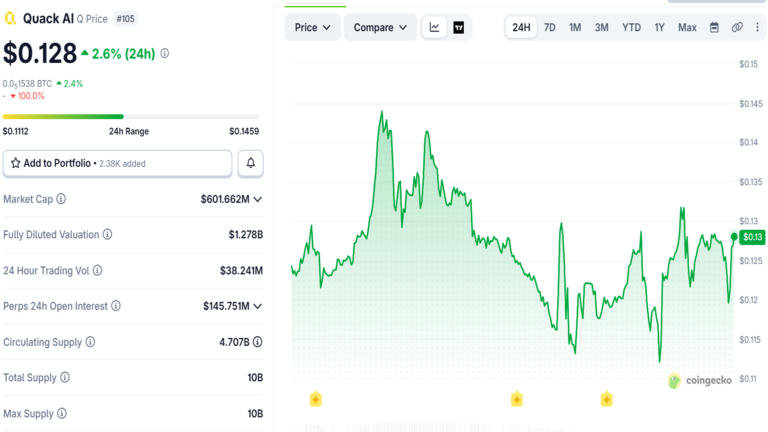This screenshot has width=768, height=432.
Task: Open the Circulating Supply label info icon
Action: pos(90,342)
